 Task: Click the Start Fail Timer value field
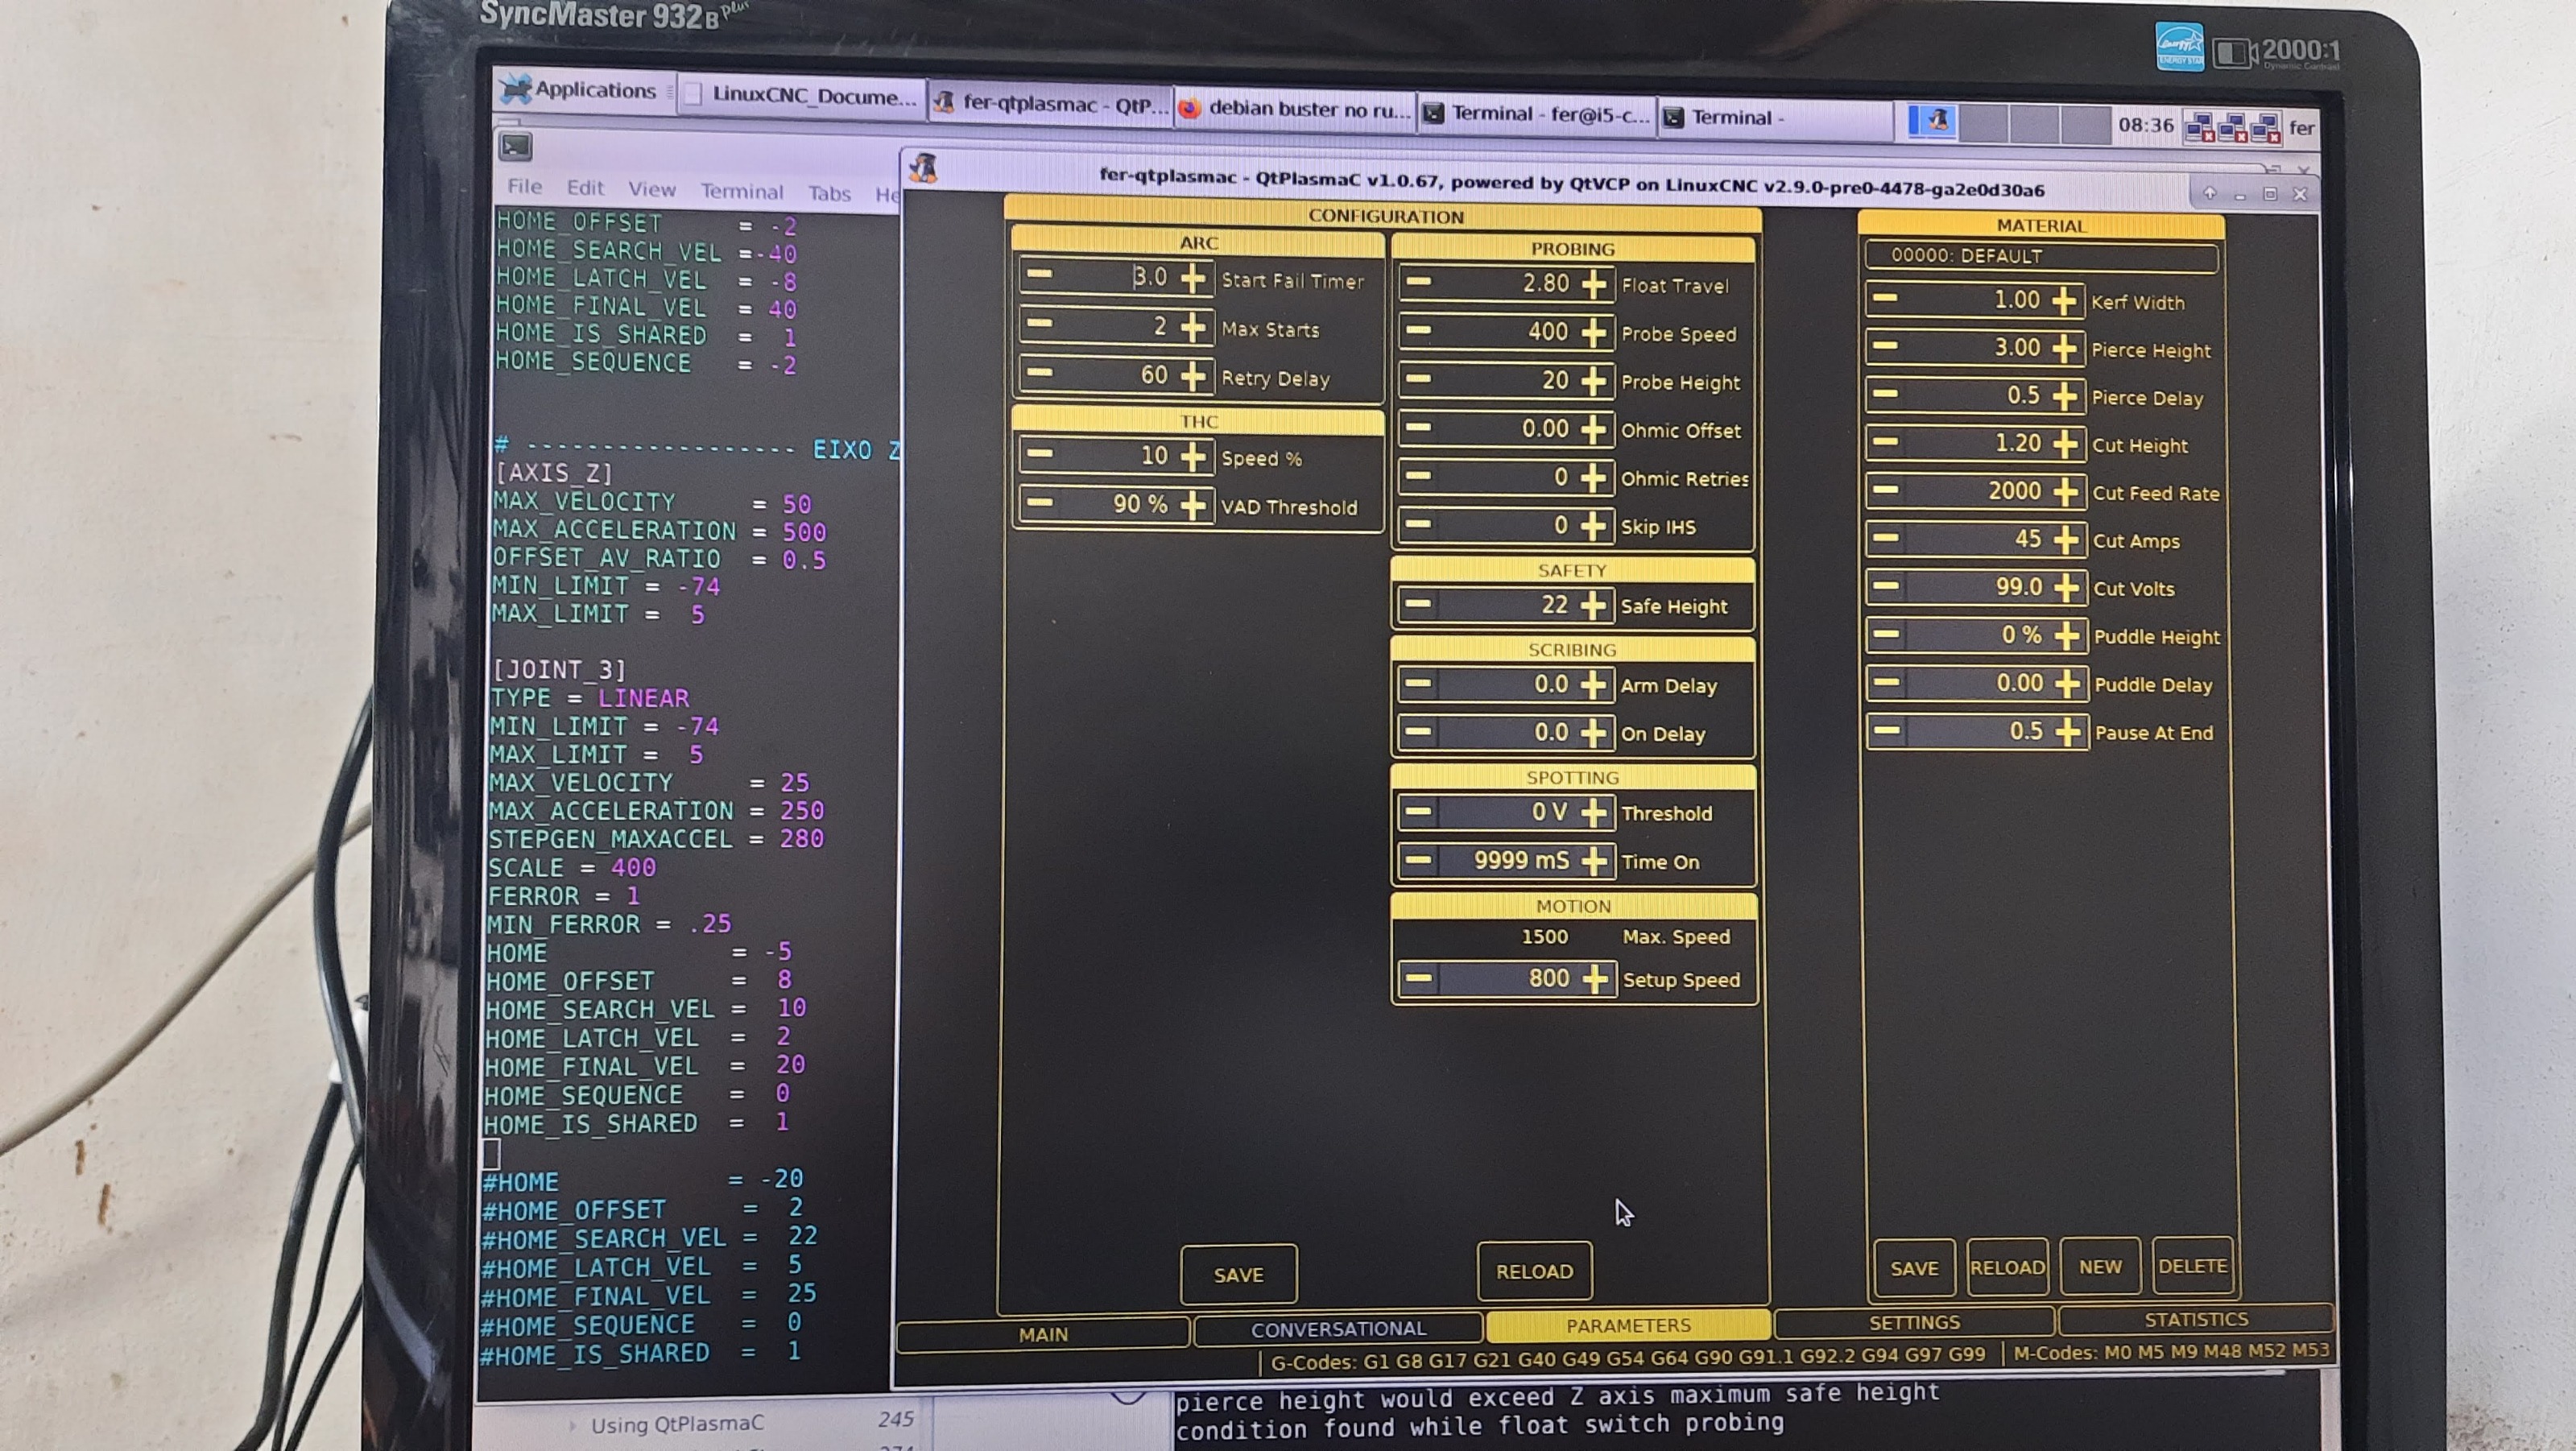(1116, 276)
